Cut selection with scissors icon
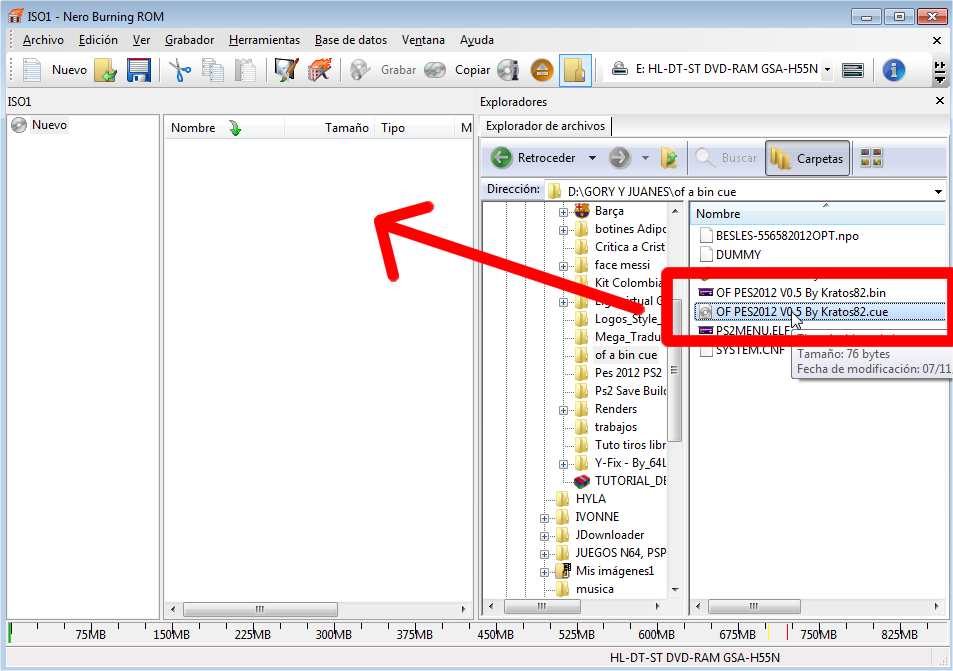 [179, 70]
